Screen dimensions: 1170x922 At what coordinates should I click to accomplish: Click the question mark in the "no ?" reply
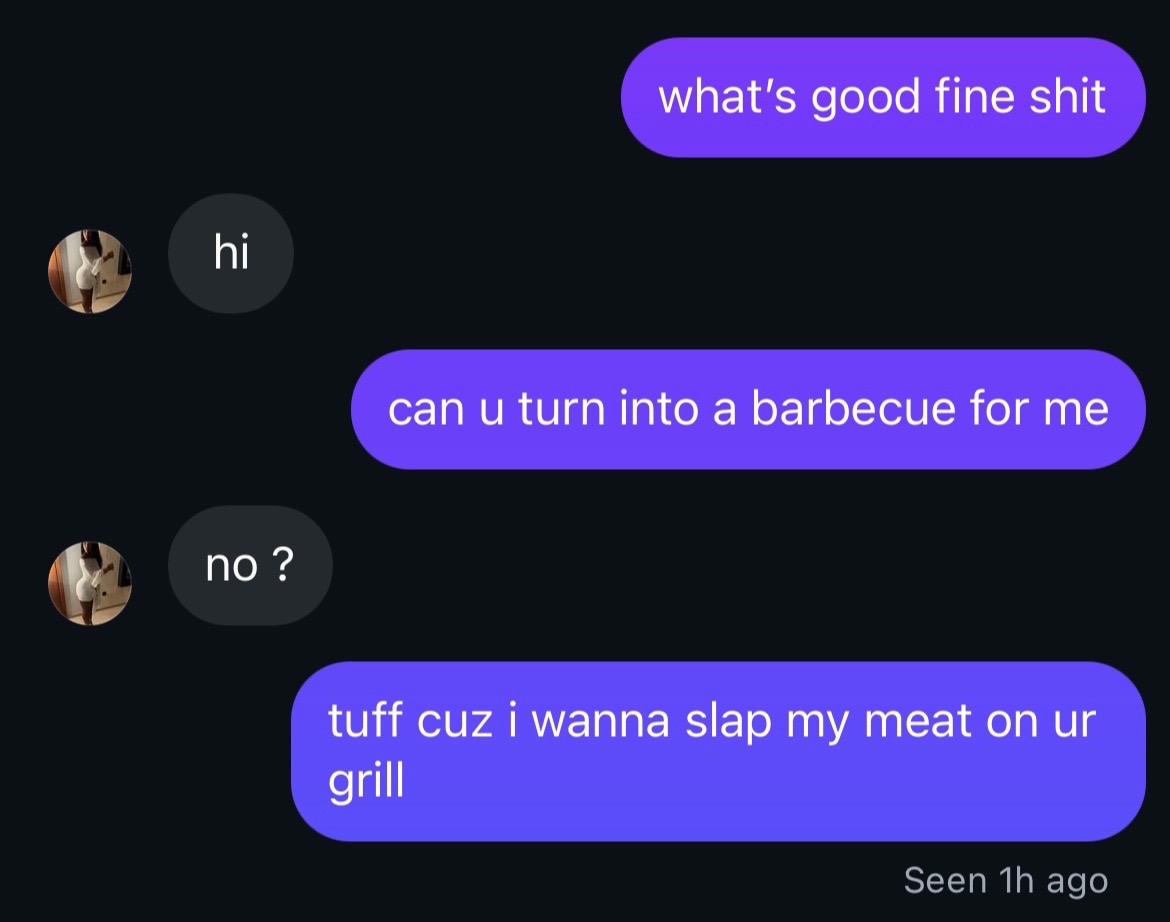point(283,564)
